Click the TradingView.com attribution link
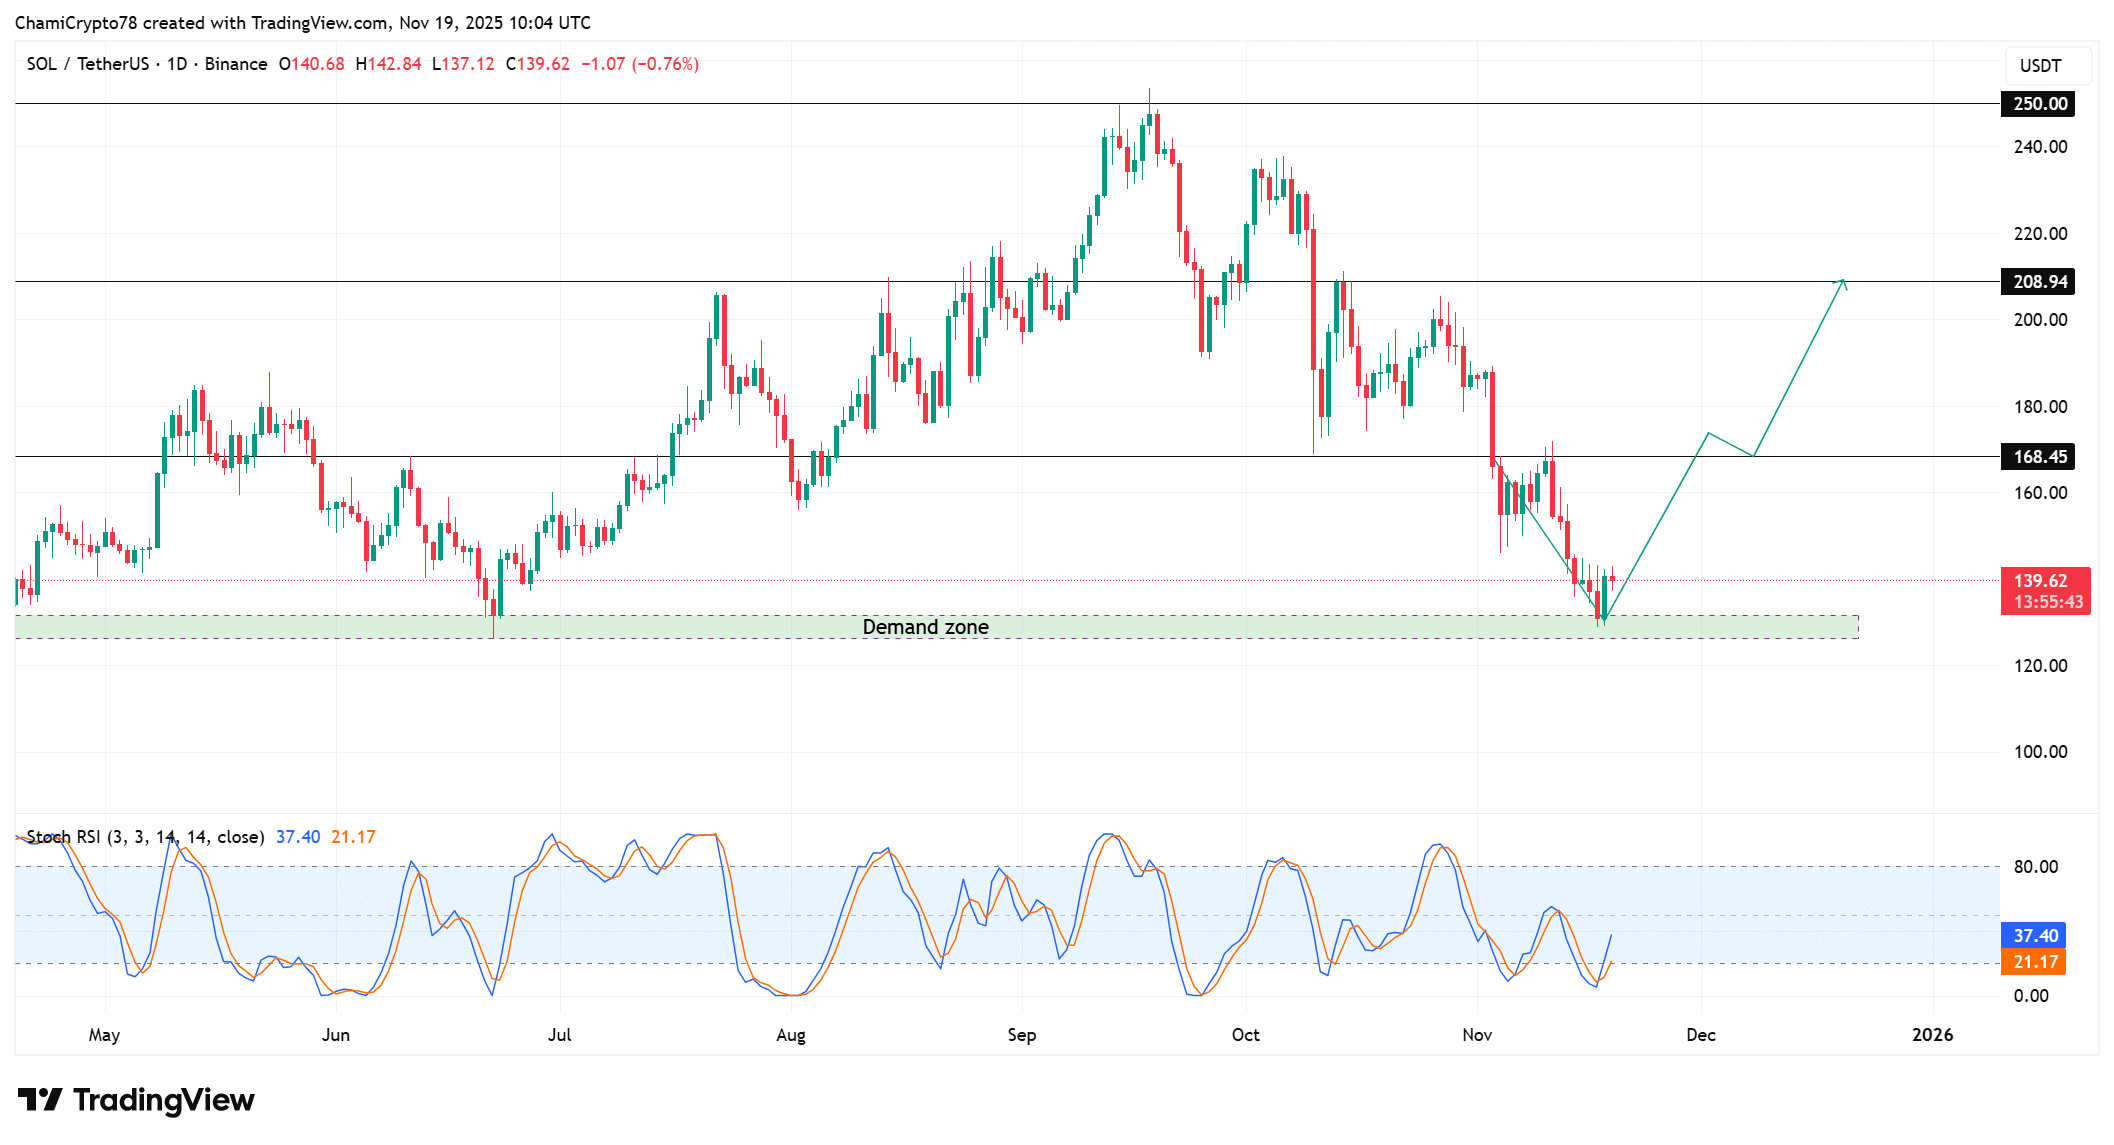The height and width of the screenshot is (1145, 2114). click(x=321, y=22)
